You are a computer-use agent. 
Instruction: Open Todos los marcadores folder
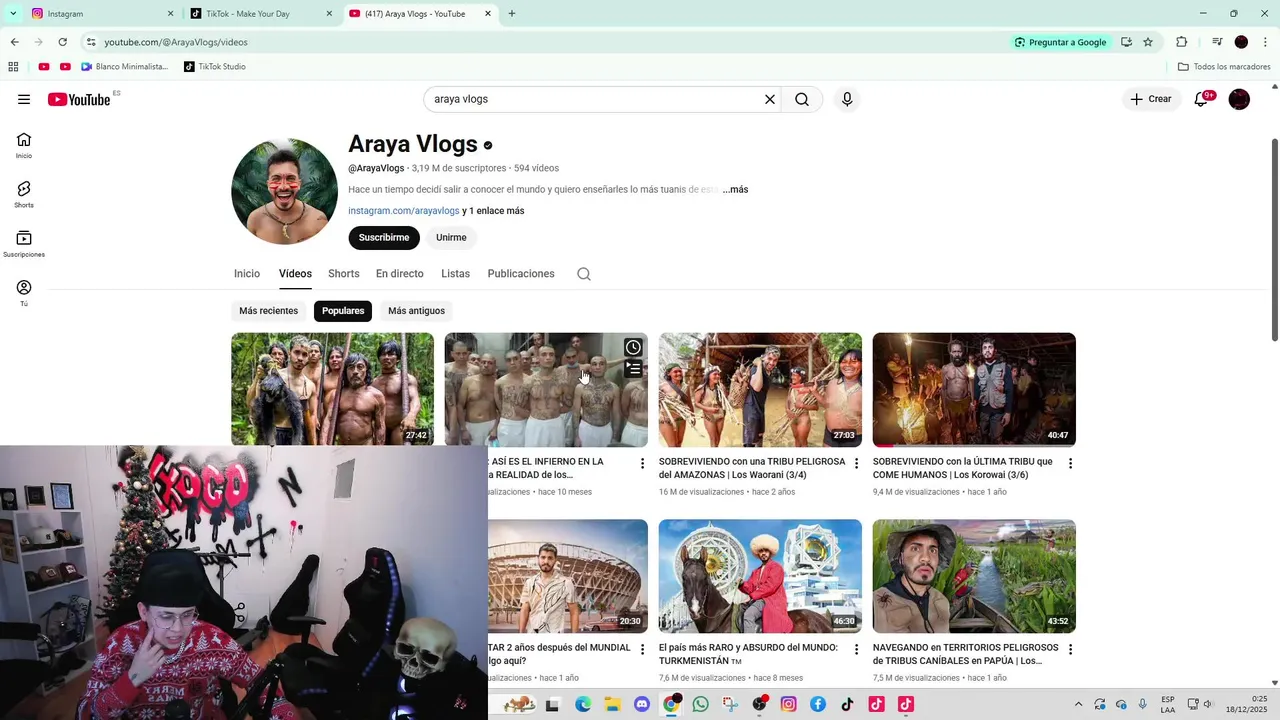click(1224, 67)
